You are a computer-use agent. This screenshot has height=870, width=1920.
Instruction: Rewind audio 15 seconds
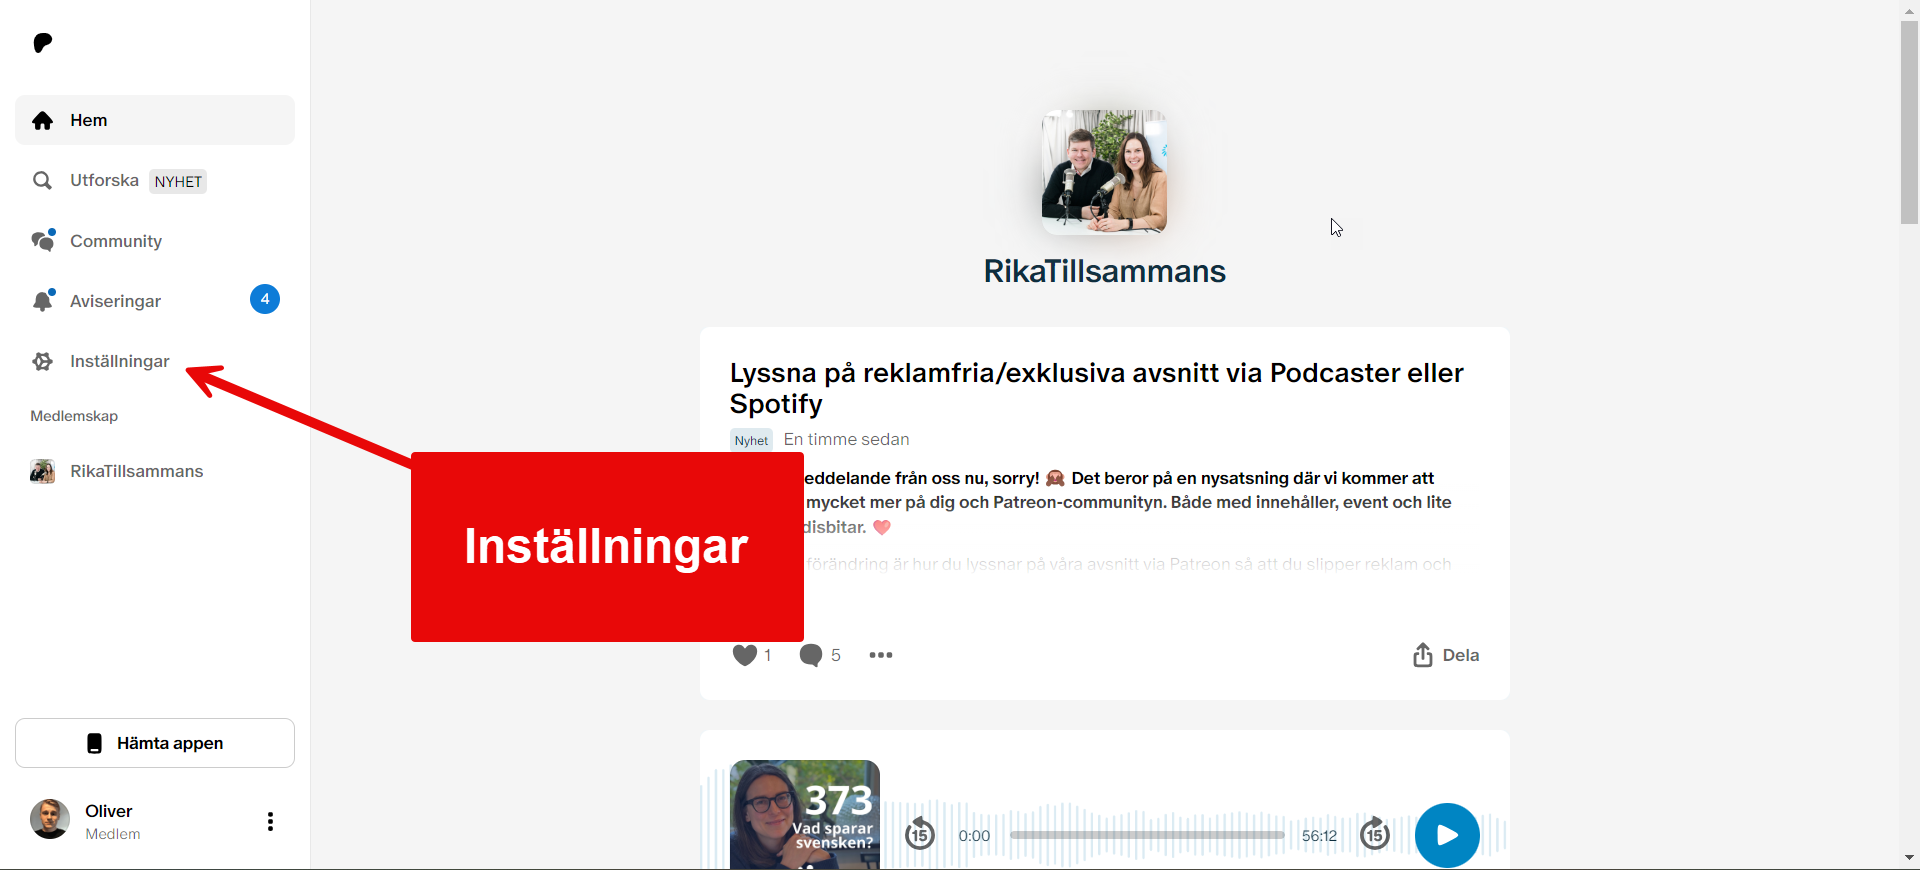click(x=920, y=834)
